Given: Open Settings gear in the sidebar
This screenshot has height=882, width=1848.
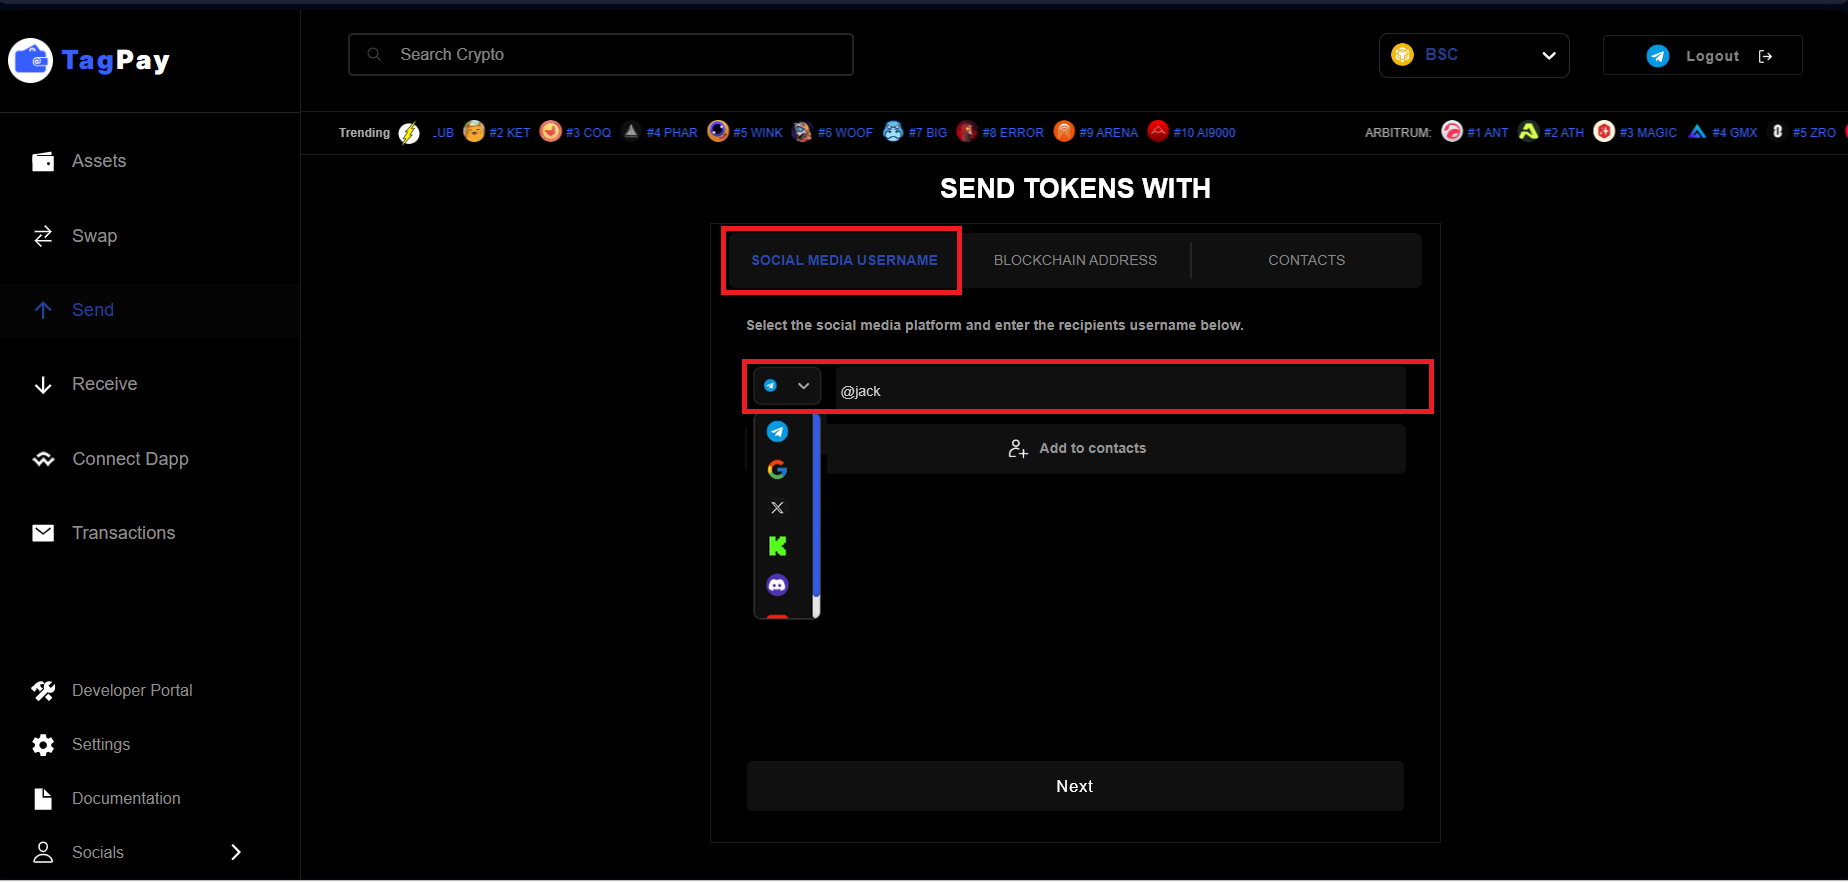Looking at the screenshot, I should click(43, 745).
